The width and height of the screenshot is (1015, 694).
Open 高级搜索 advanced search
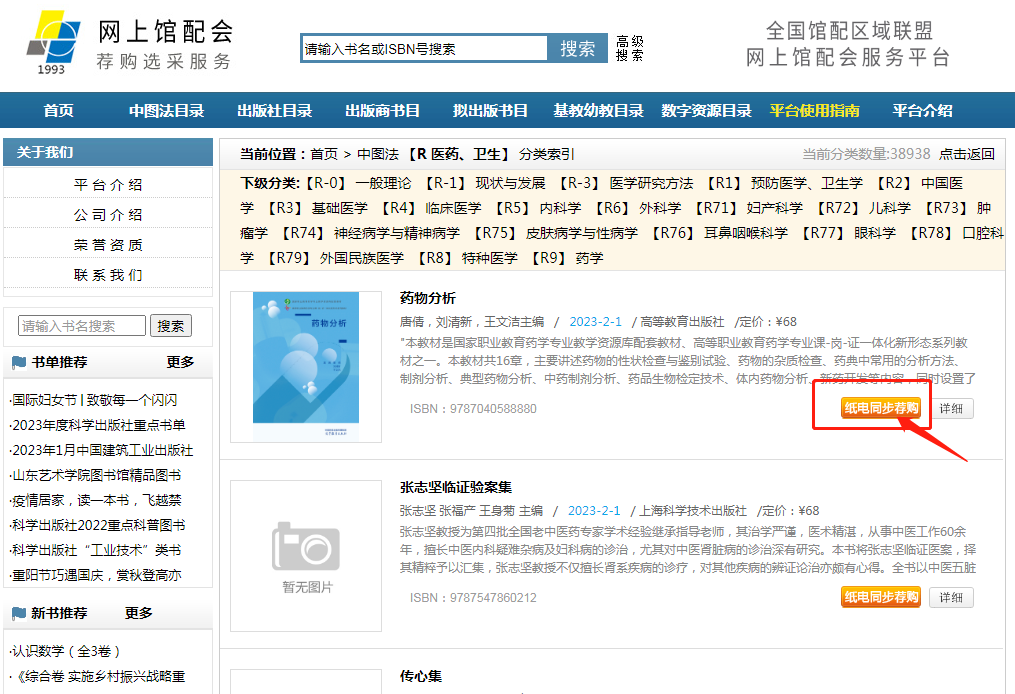pos(630,48)
